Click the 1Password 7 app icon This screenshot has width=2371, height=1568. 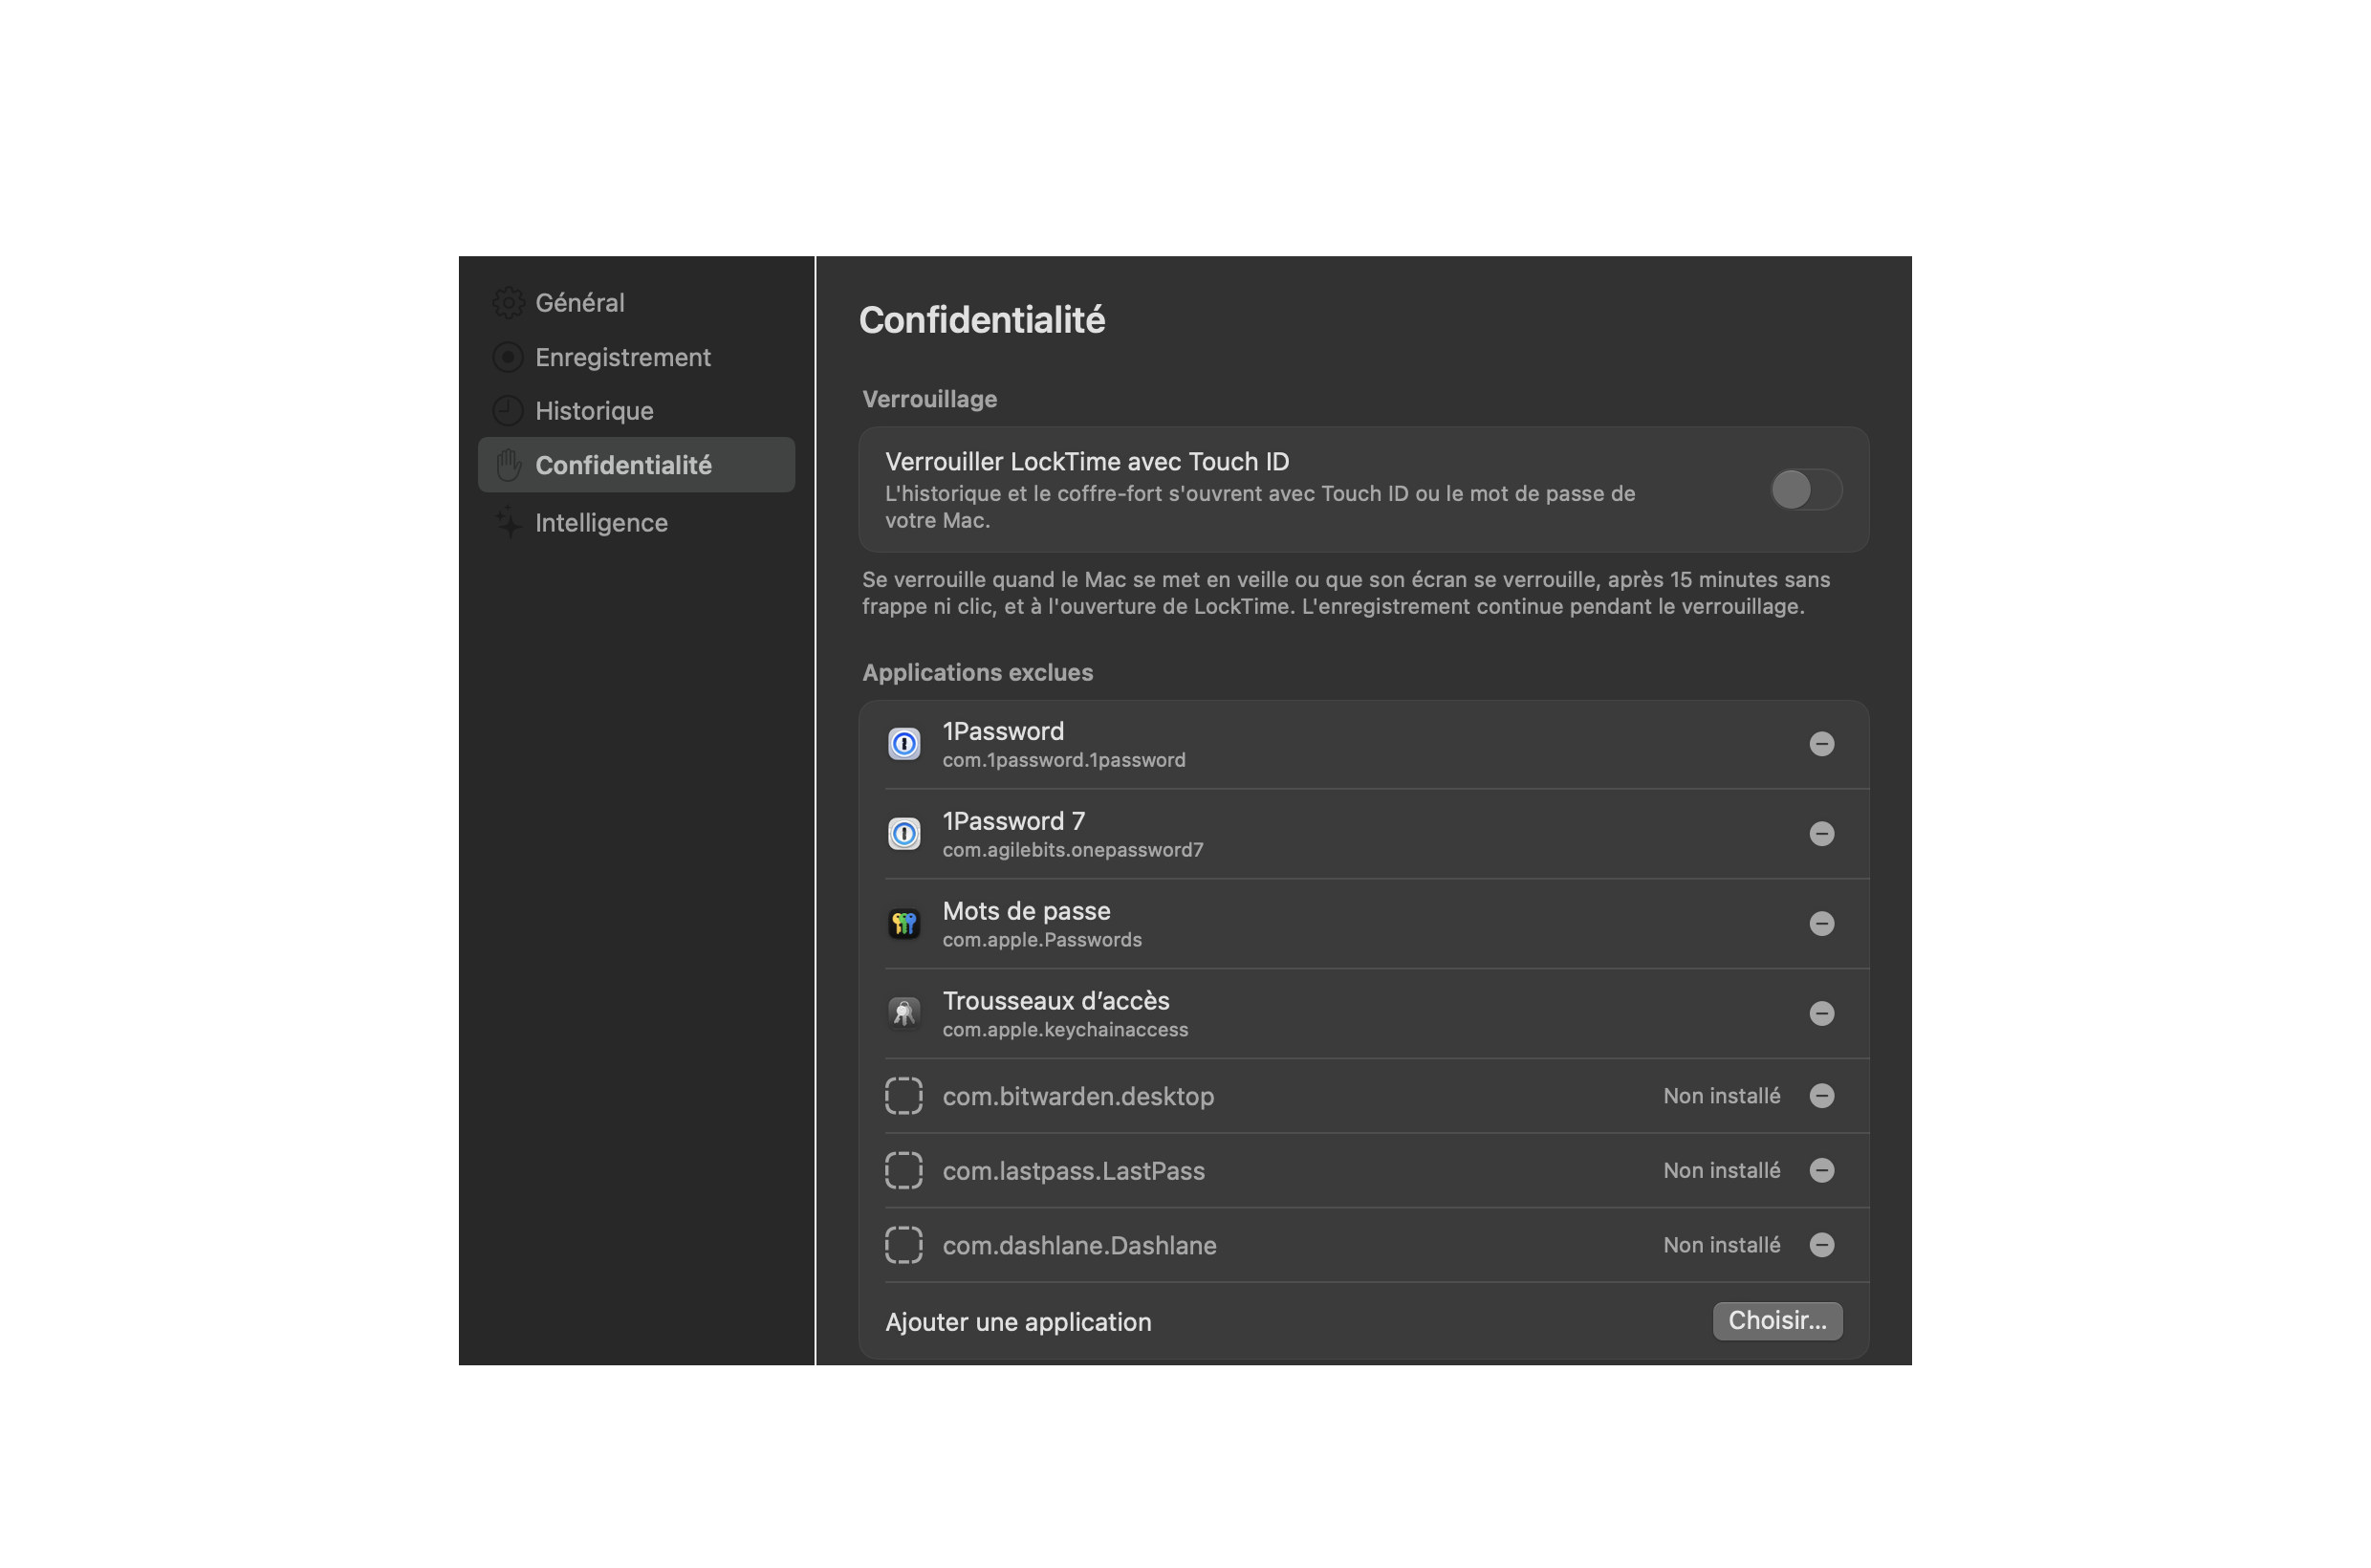click(904, 834)
